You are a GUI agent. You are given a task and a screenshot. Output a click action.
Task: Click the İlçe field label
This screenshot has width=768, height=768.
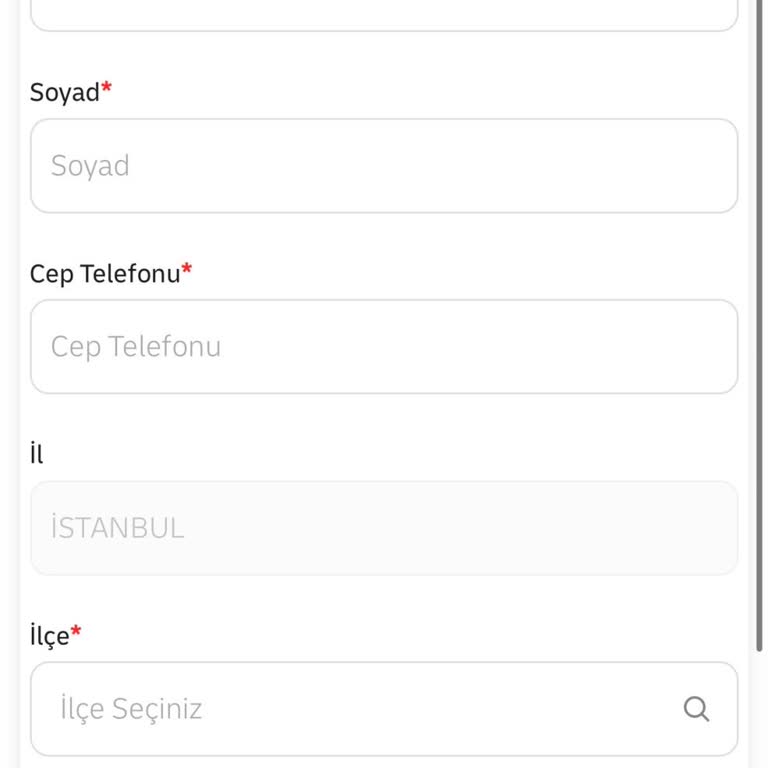point(49,636)
